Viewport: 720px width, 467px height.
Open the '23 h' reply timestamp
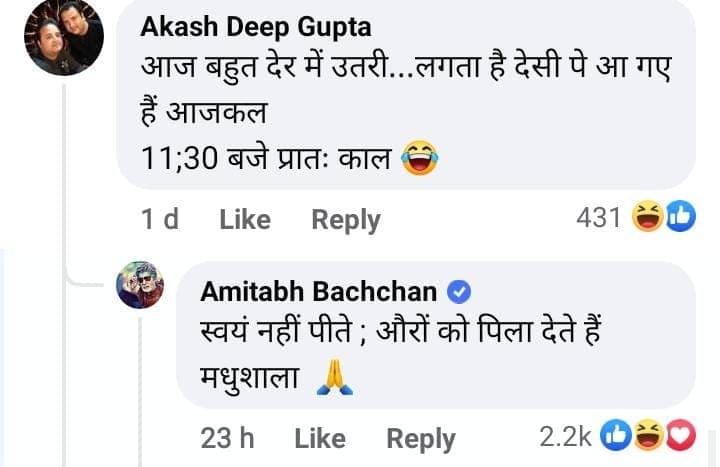(x=226, y=438)
